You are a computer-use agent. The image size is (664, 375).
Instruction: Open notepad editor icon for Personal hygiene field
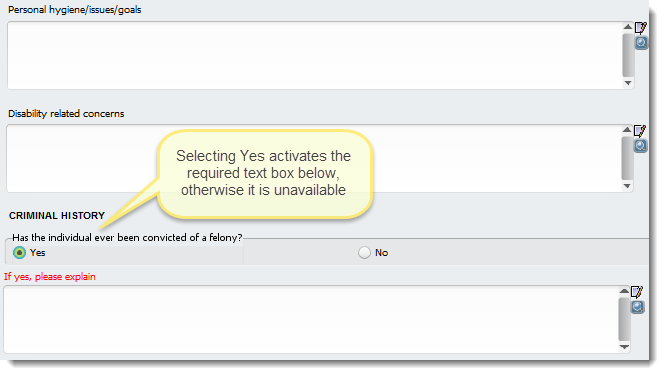click(641, 28)
